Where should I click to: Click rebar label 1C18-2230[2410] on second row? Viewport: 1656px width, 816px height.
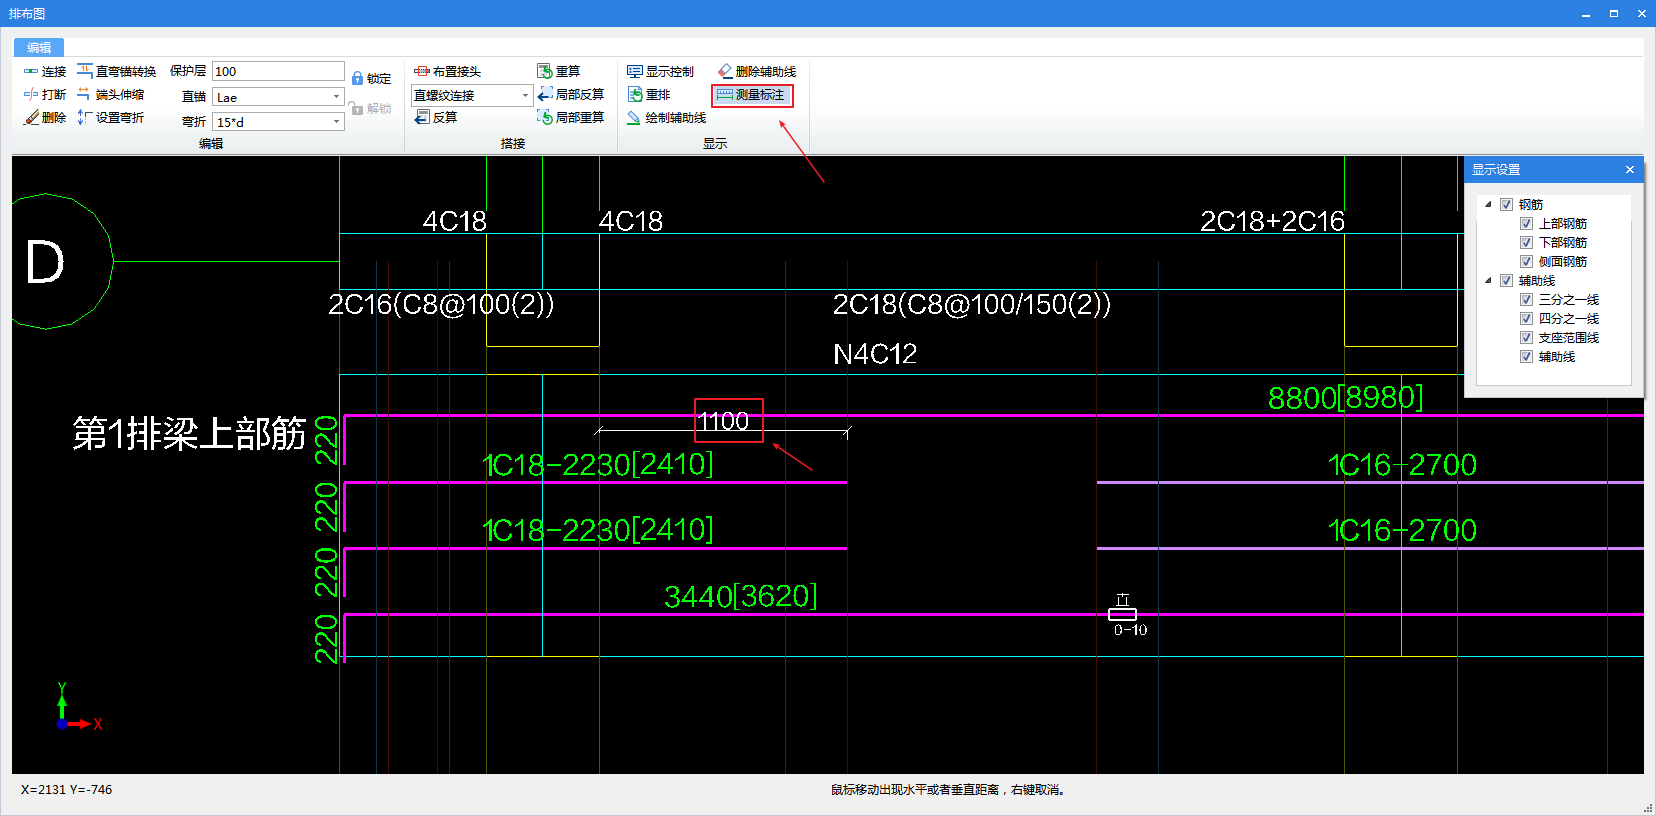598,529
